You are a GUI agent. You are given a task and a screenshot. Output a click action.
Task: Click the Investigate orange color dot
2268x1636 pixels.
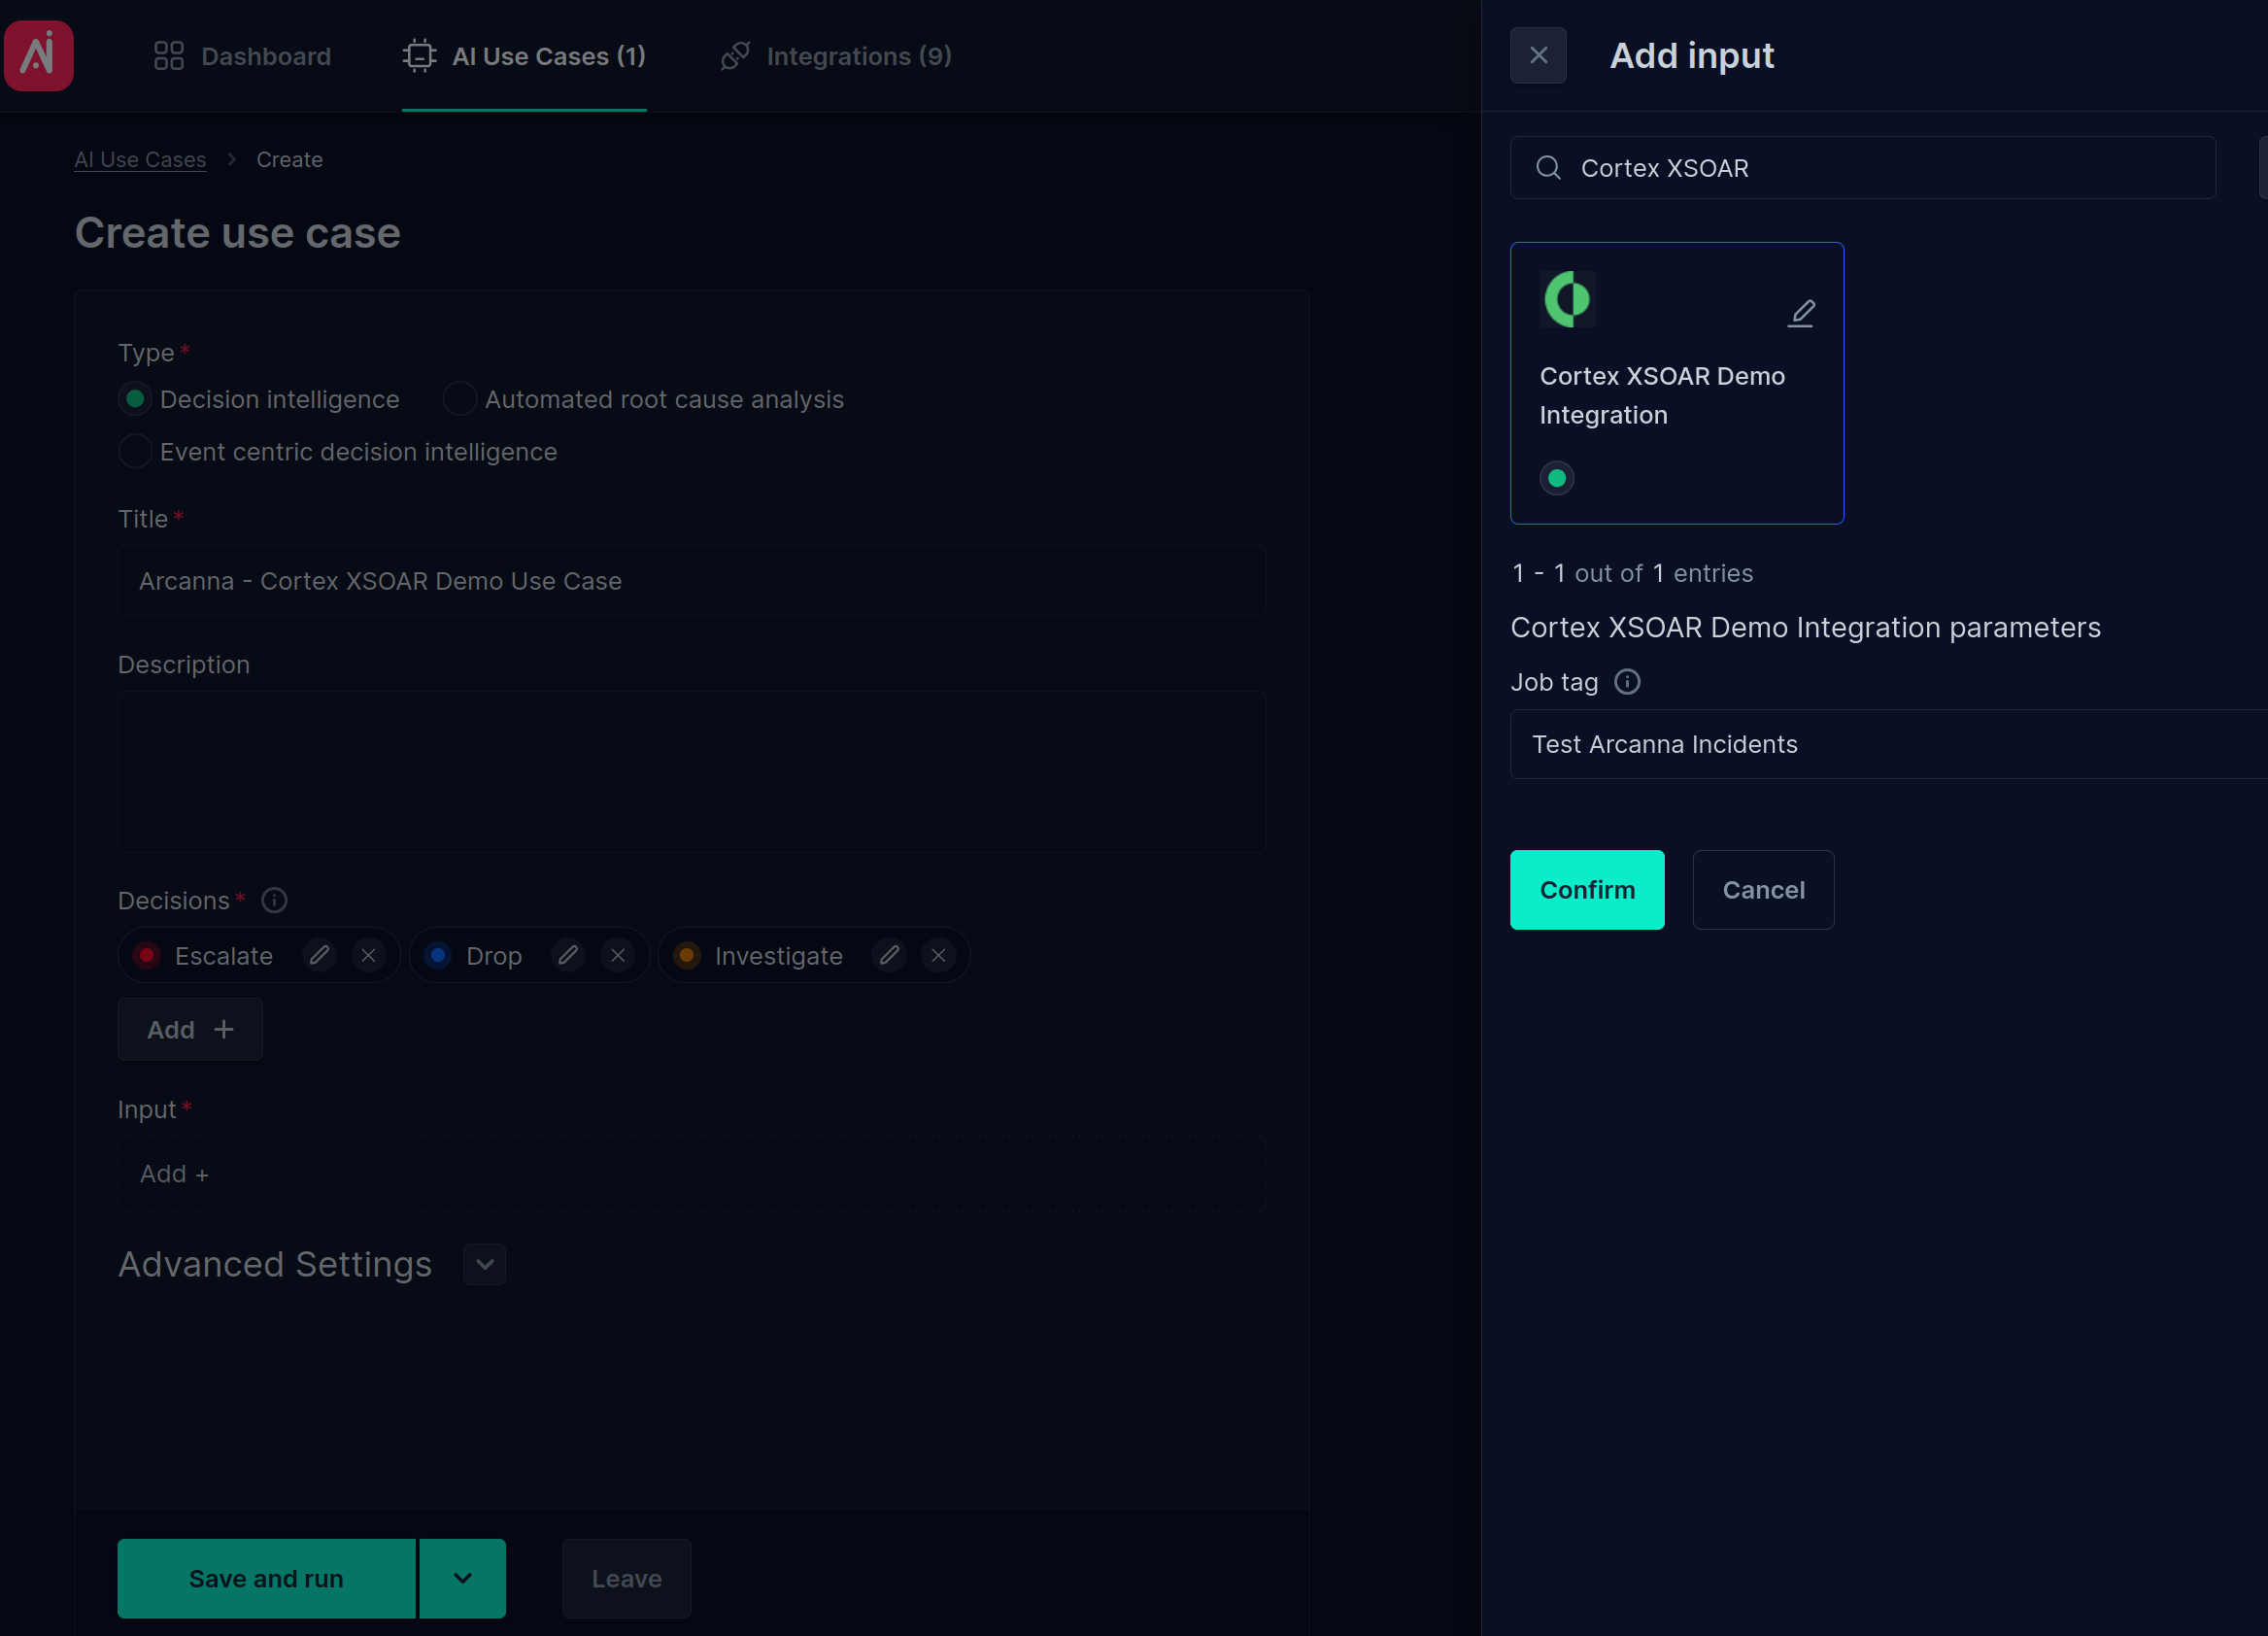[x=687, y=956]
